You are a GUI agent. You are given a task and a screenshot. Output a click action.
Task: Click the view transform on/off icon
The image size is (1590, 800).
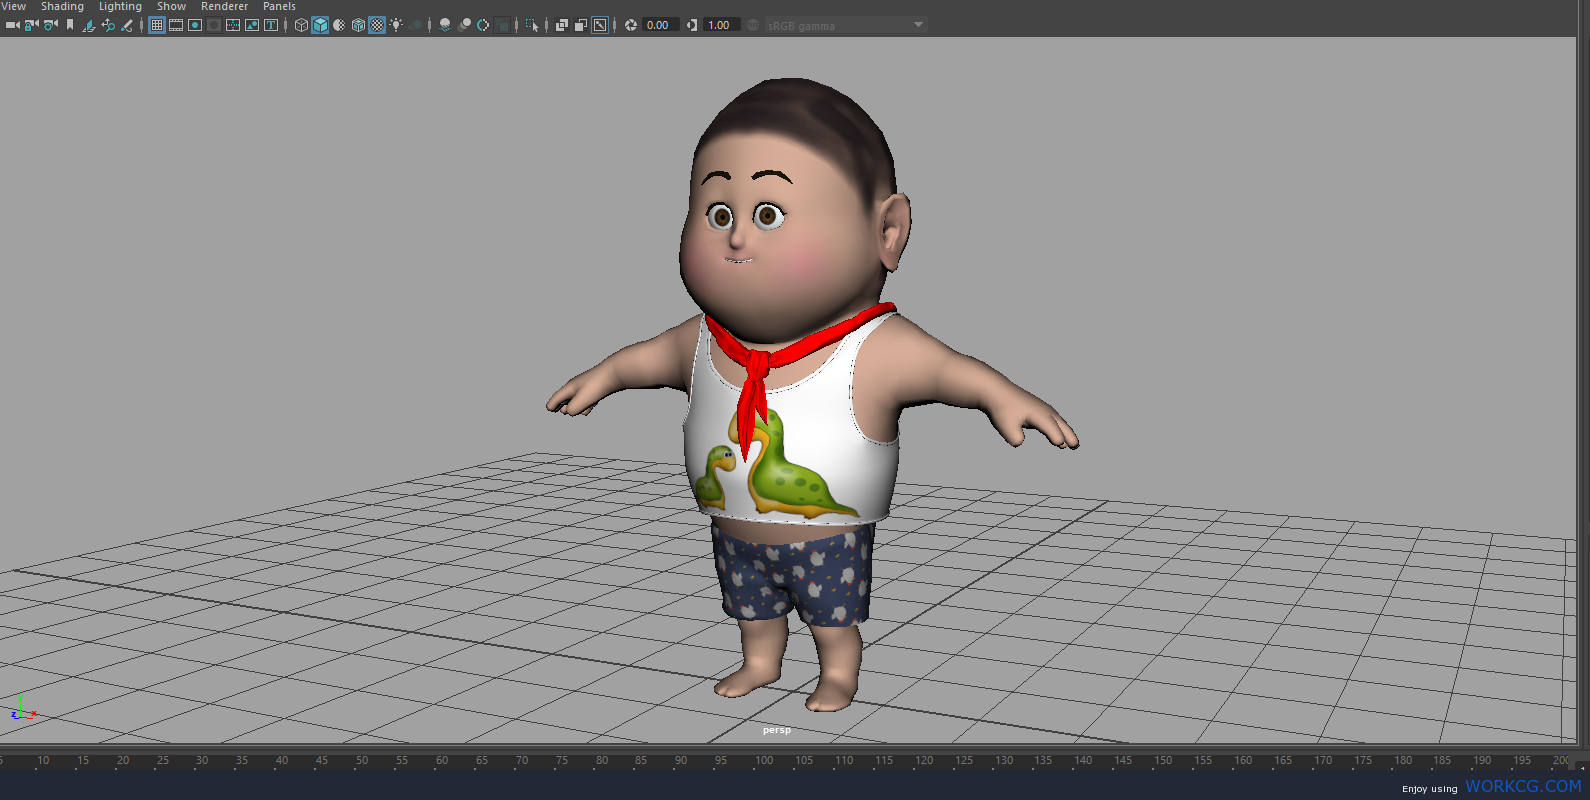coord(753,25)
